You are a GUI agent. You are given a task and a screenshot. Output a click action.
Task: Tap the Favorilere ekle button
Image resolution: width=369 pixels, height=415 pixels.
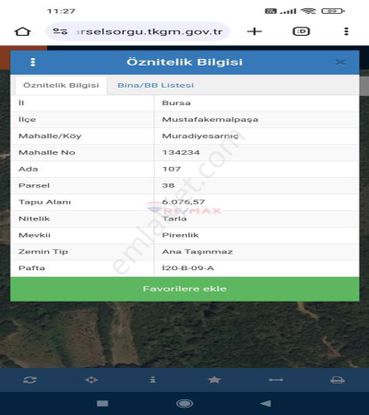click(x=185, y=289)
